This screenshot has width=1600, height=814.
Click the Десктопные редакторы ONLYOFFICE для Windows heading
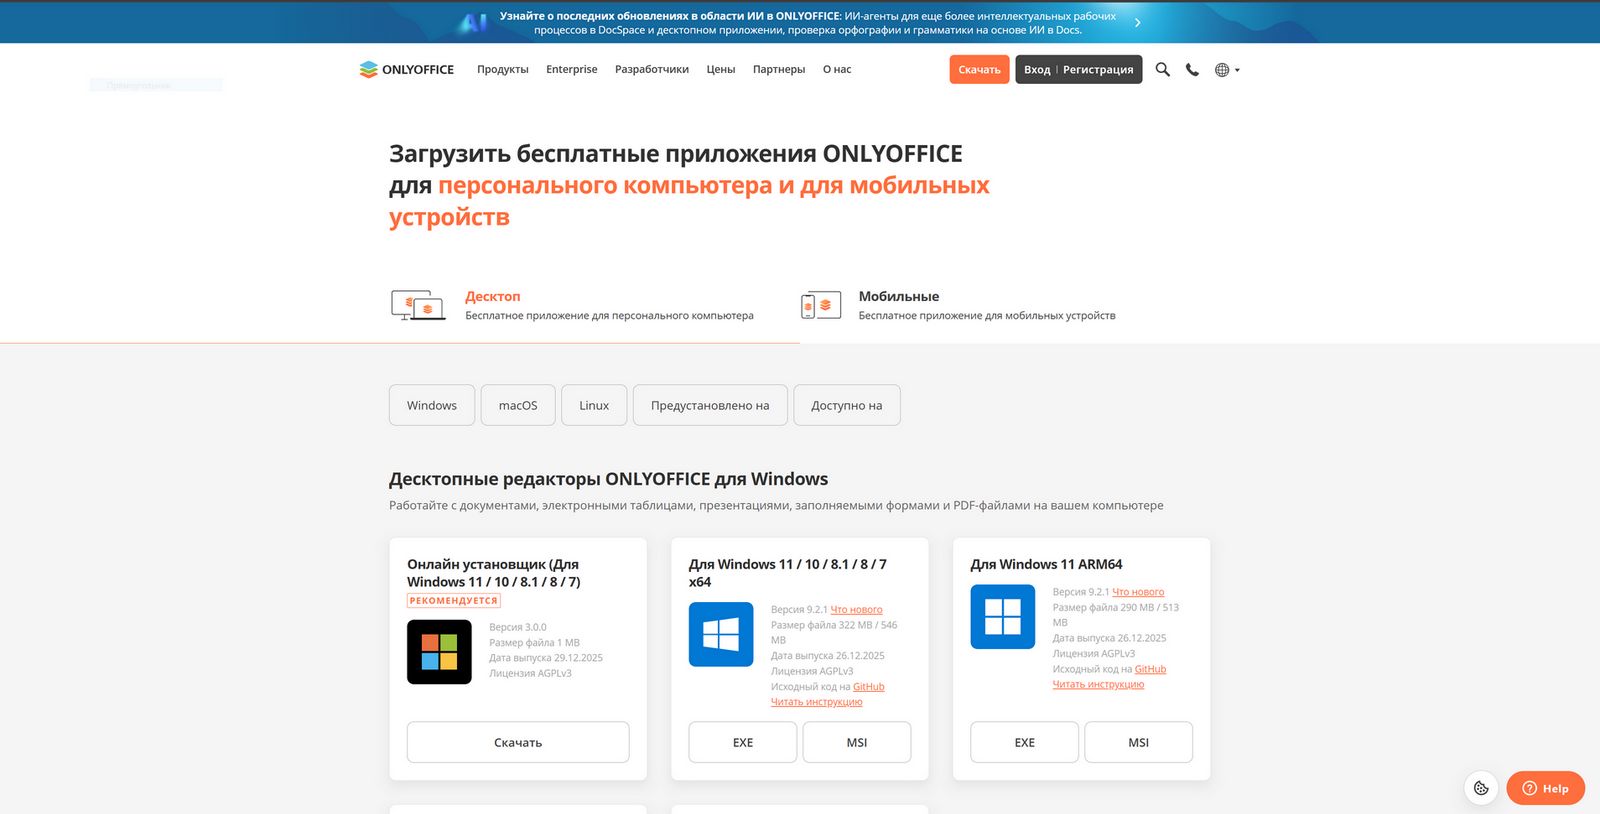pos(608,479)
